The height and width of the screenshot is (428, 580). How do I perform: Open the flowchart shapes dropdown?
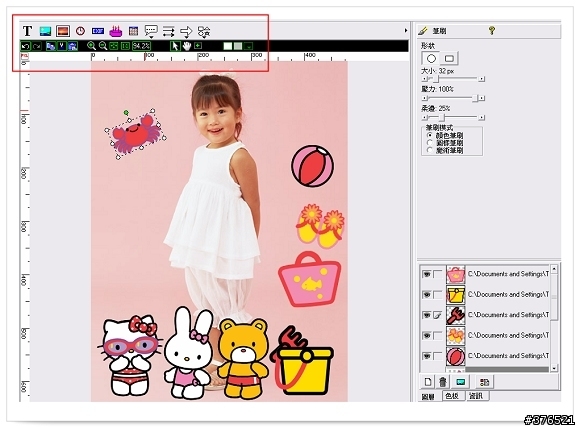tap(204, 32)
